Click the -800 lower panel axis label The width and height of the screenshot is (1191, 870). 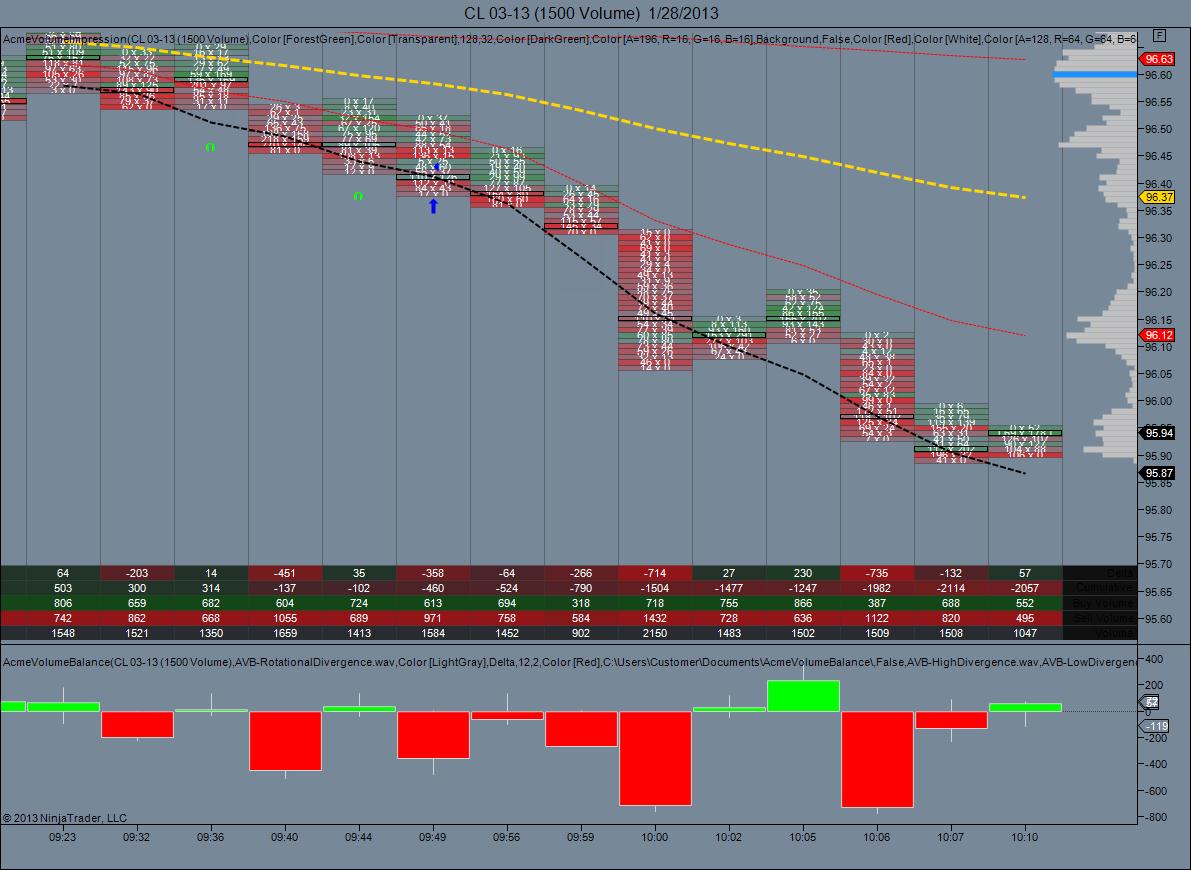1158,818
